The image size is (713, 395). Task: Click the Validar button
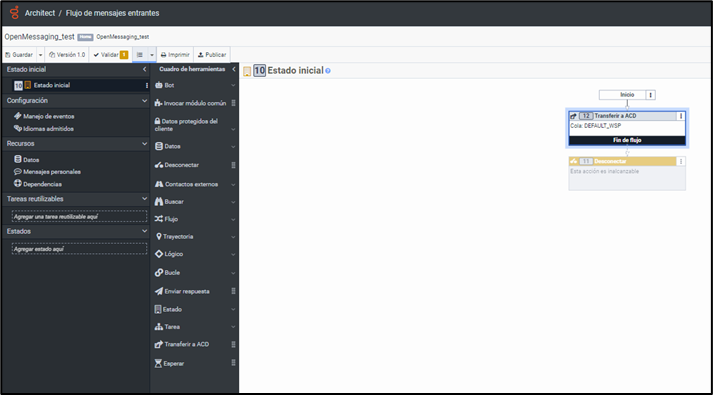point(106,55)
